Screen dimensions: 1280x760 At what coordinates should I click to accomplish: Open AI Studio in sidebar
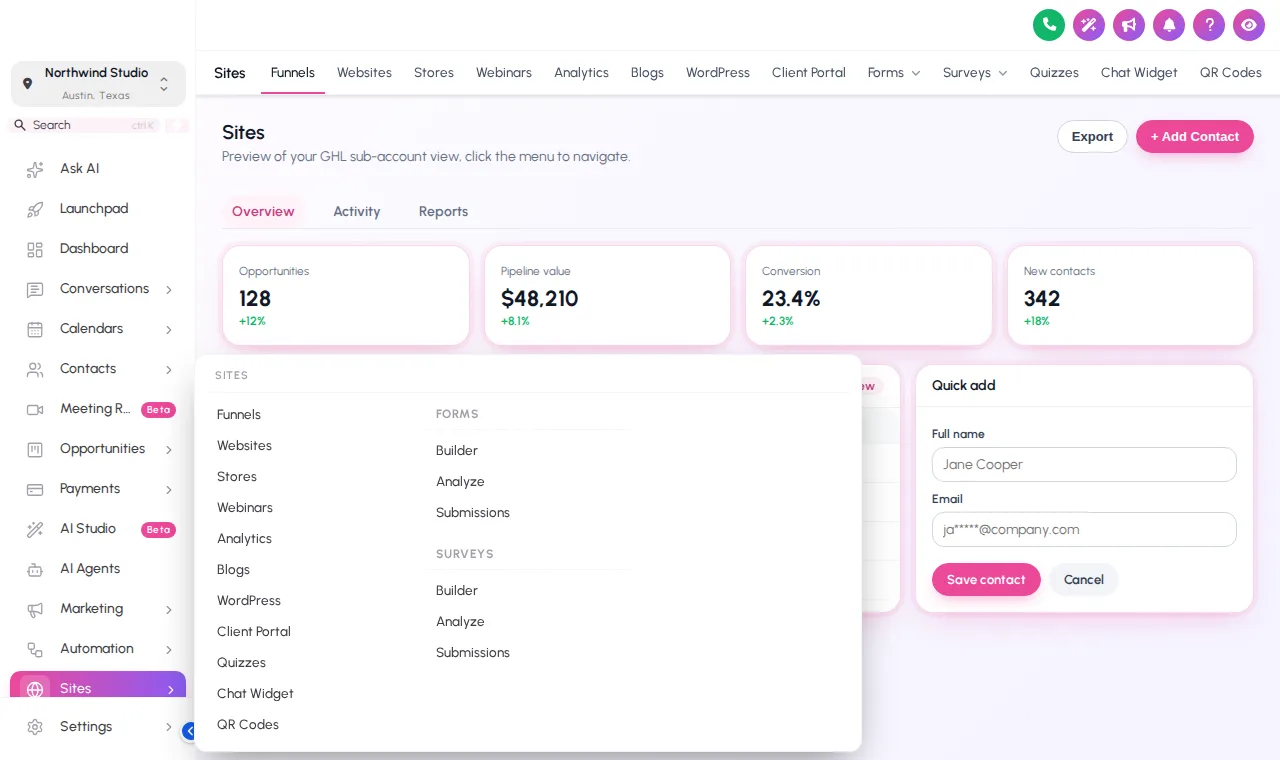[x=98, y=529]
